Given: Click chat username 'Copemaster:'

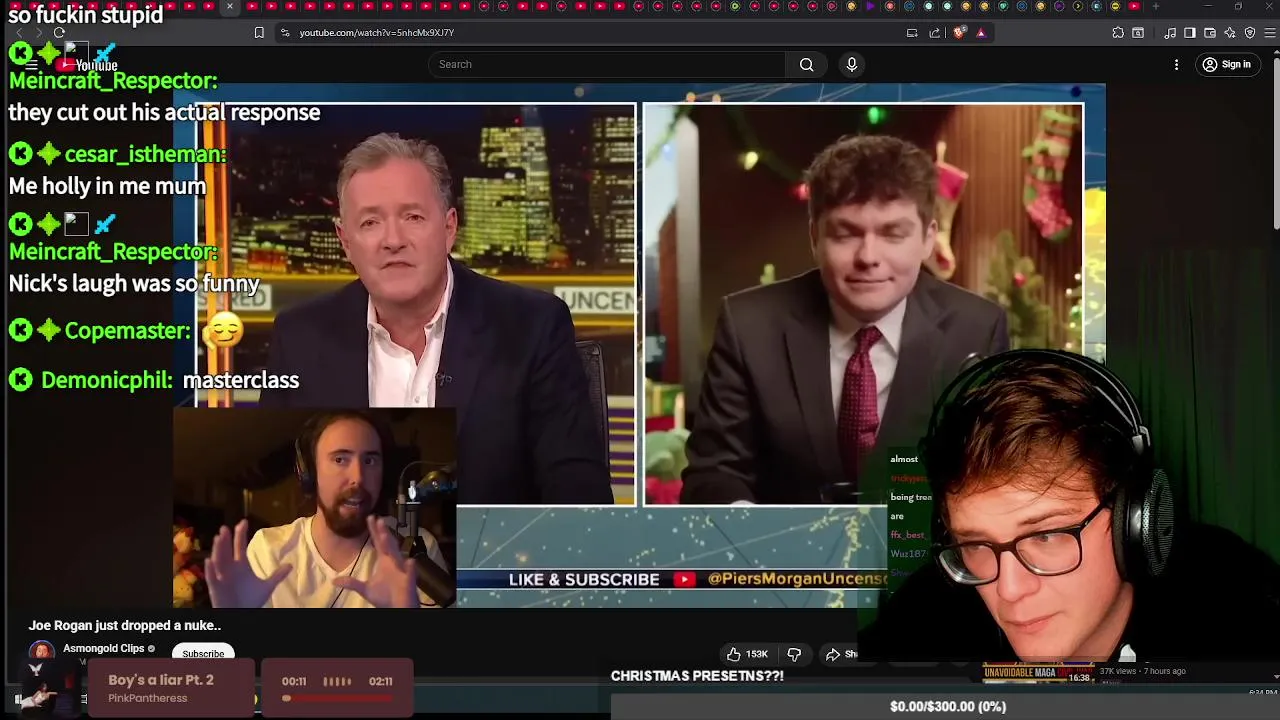Looking at the screenshot, I should (x=127, y=331).
